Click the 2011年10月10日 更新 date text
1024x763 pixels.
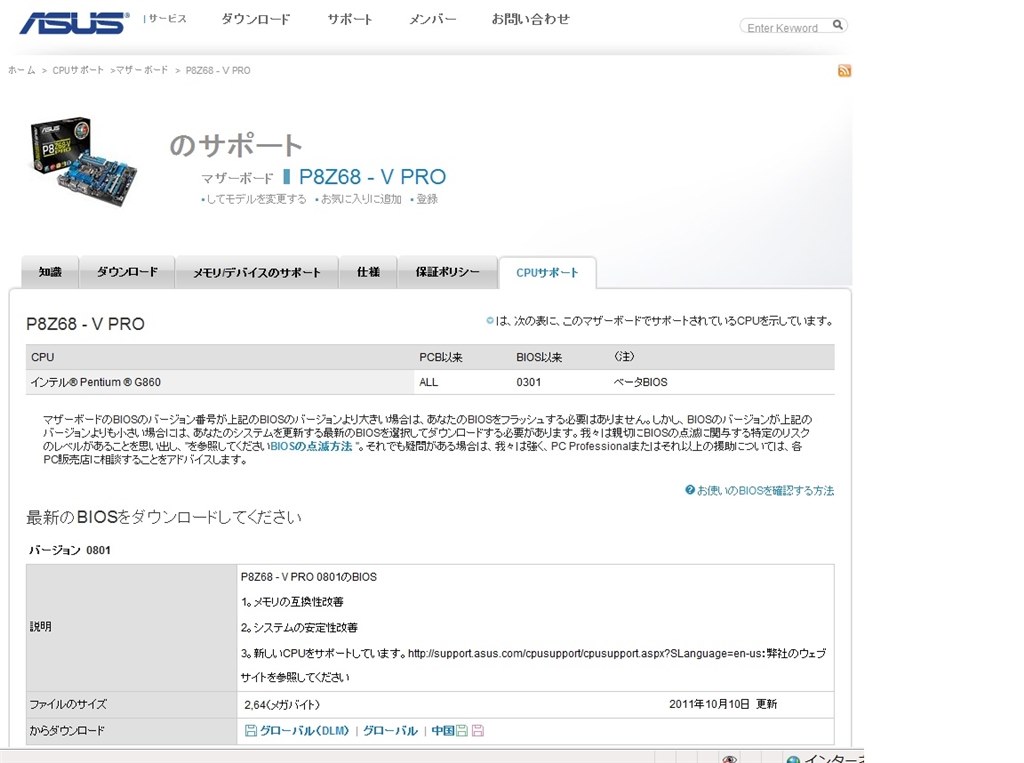723,704
